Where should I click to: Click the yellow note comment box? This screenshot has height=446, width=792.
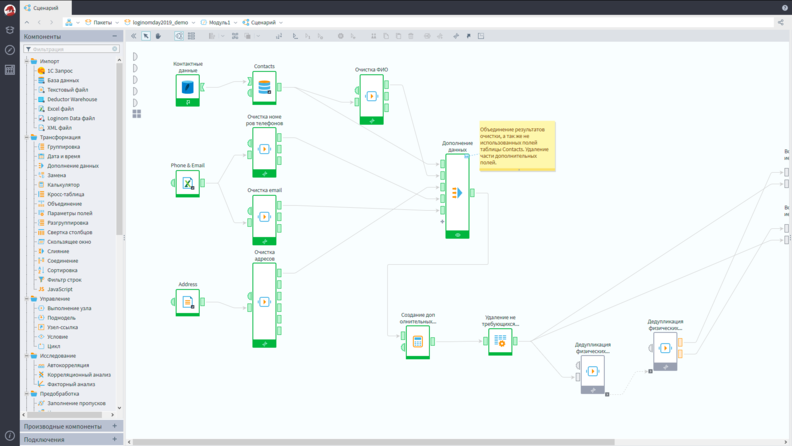coord(517,146)
